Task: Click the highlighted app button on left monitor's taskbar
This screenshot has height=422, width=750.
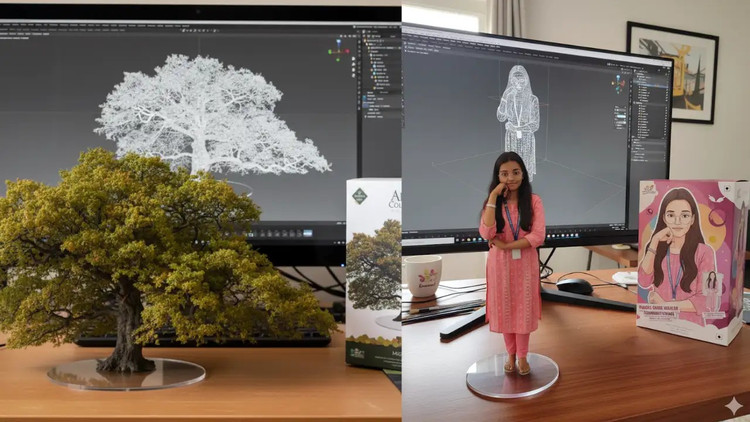Action: [x=308, y=233]
